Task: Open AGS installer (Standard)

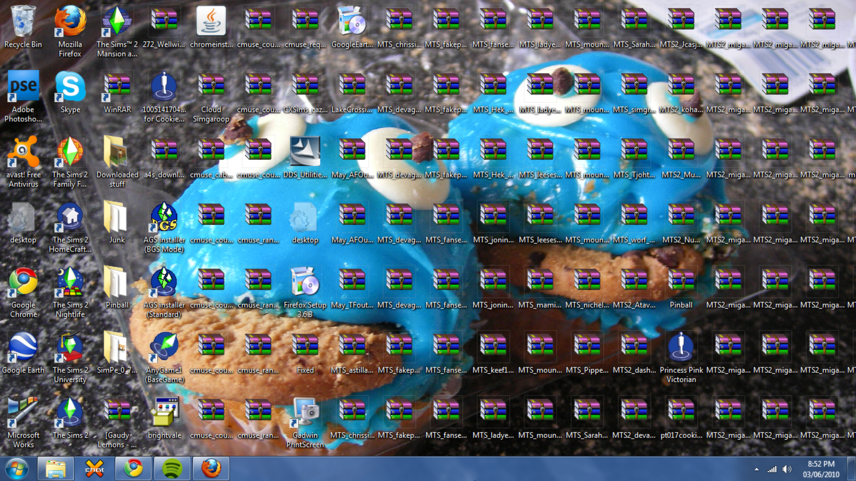Action: [164, 292]
